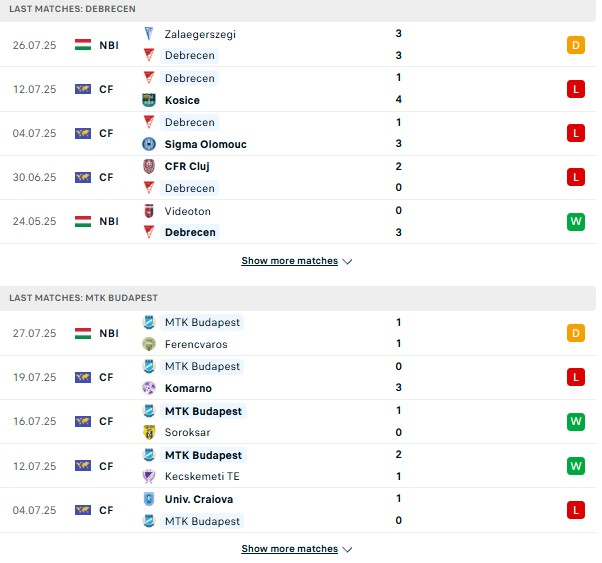Click green W badge for Videoton match
This screenshot has width=602, height=563.
[576, 222]
